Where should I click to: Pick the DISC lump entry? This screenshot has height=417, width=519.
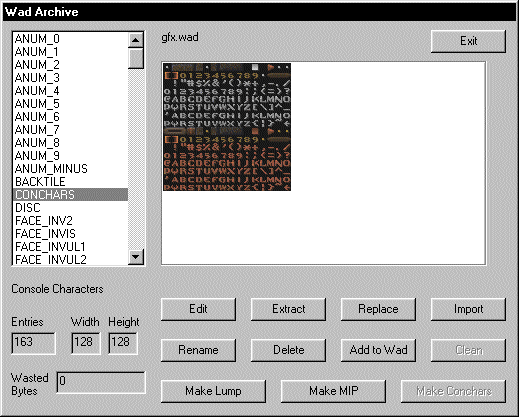coord(70,208)
